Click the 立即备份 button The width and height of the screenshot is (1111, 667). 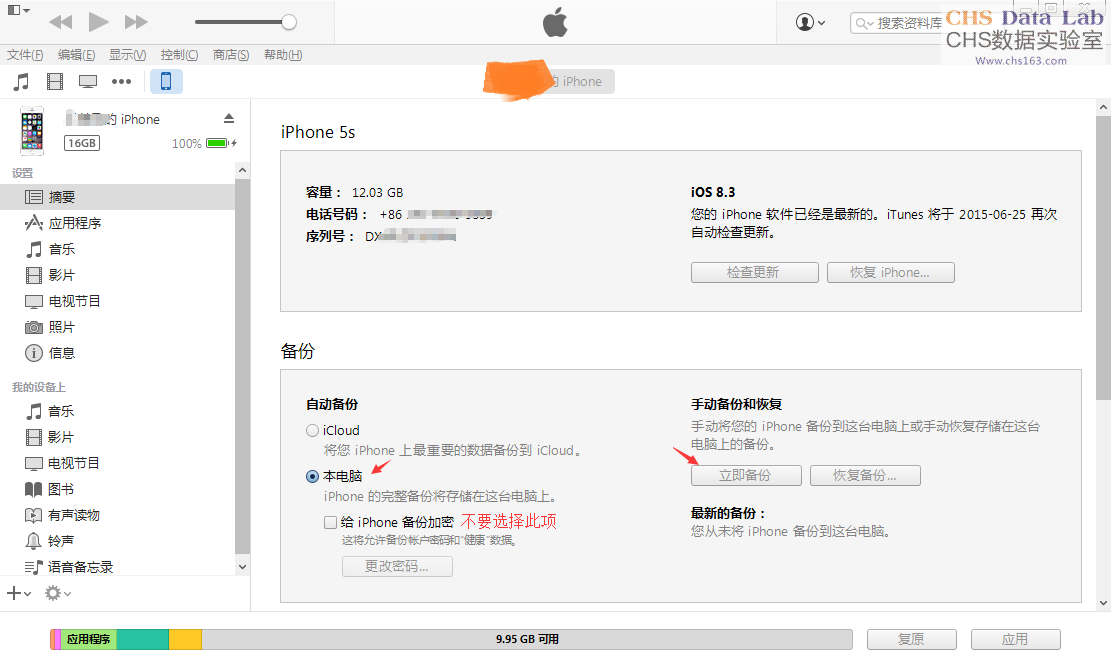click(746, 476)
